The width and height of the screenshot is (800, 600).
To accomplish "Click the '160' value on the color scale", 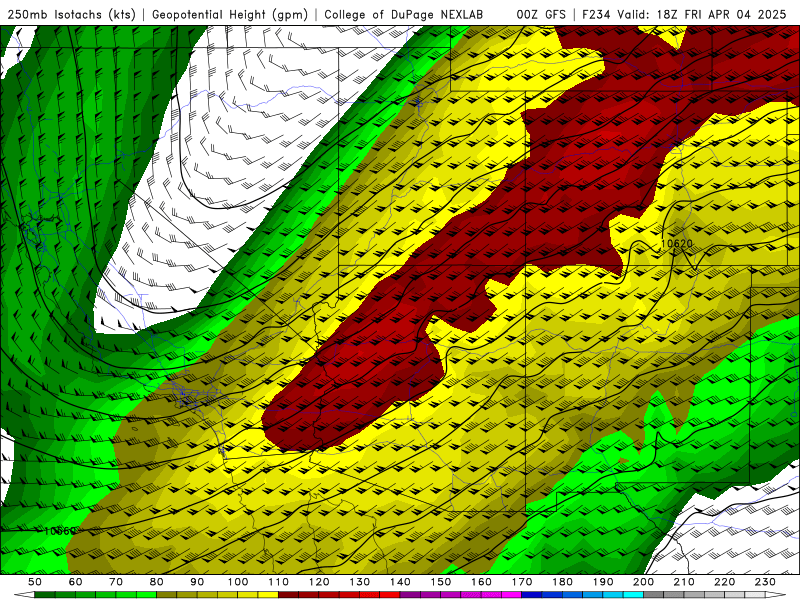I will [481, 582].
